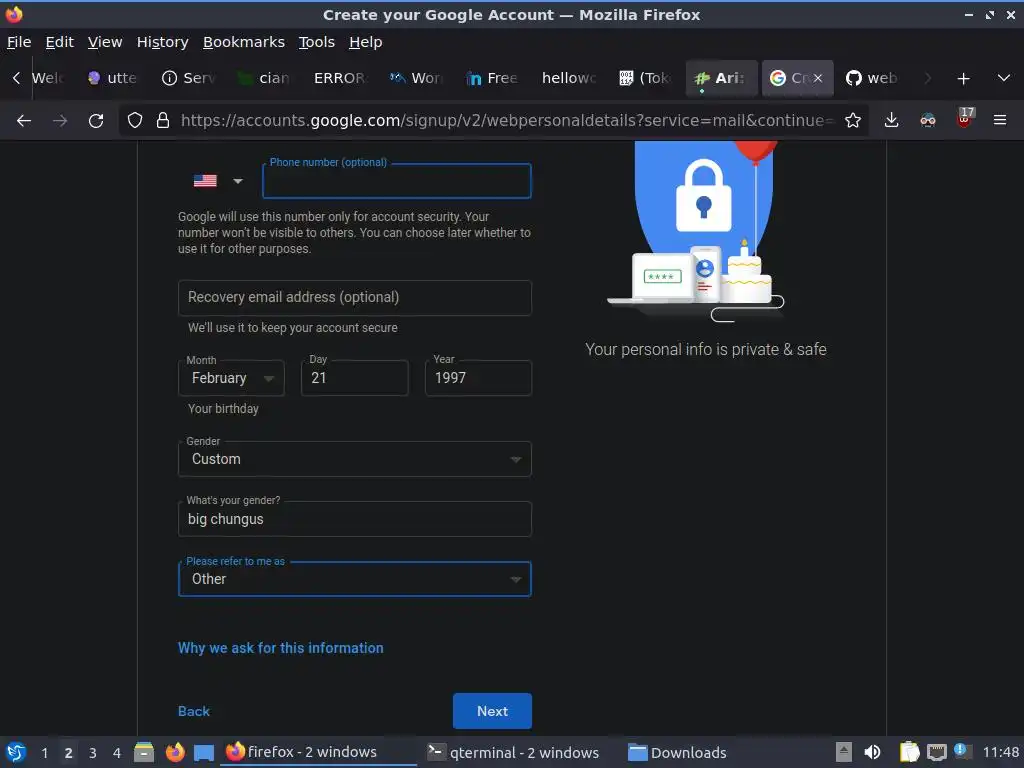Click the Back link
This screenshot has height=768, width=1024.
[194, 711]
